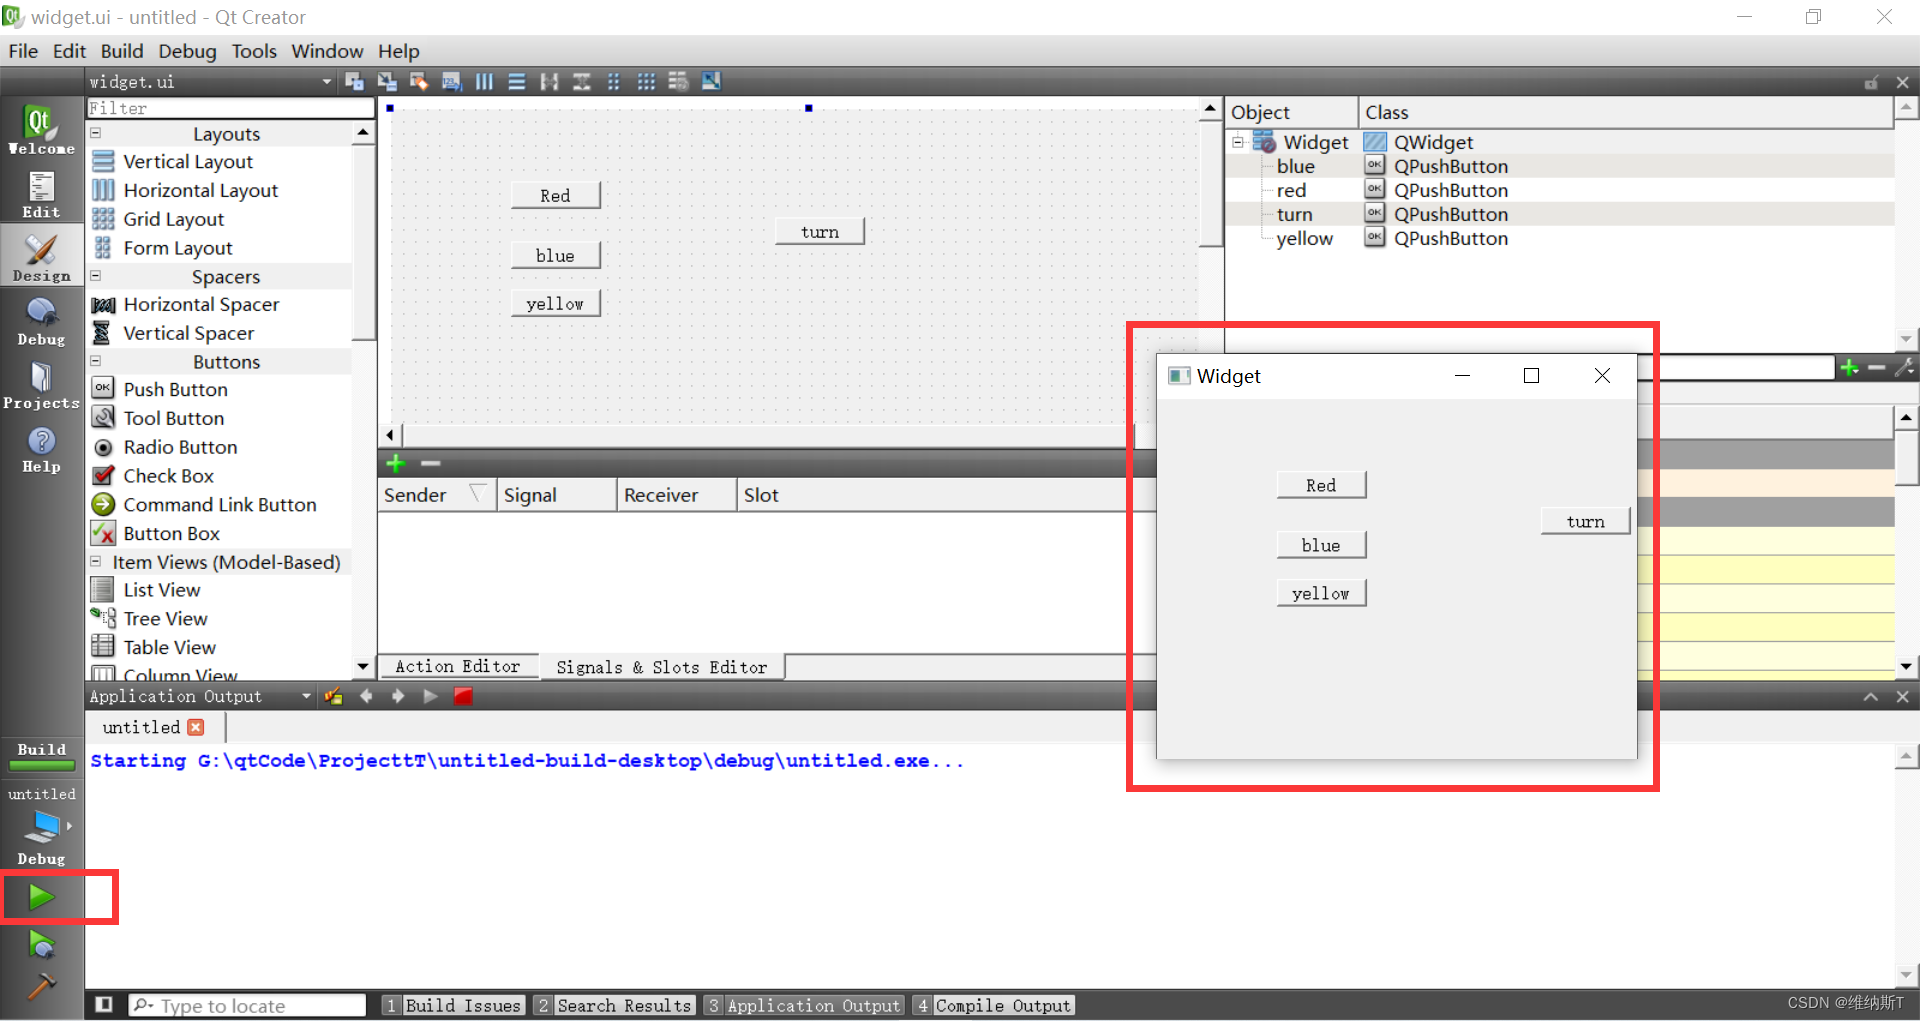Select the Check Box widget entry
The width and height of the screenshot is (1920, 1021).
coord(166,476)
